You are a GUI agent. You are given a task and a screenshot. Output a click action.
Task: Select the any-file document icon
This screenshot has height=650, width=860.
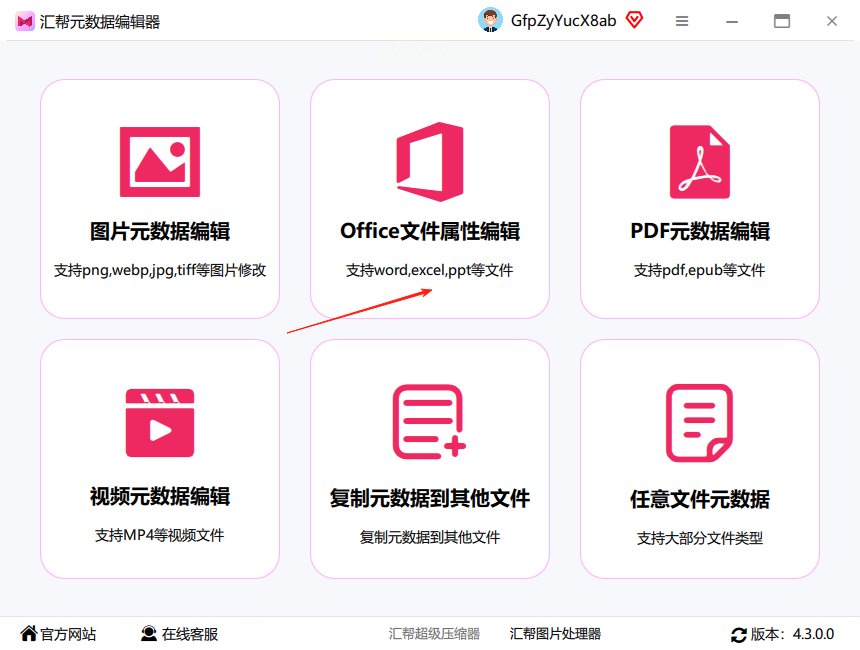[699, 423]
